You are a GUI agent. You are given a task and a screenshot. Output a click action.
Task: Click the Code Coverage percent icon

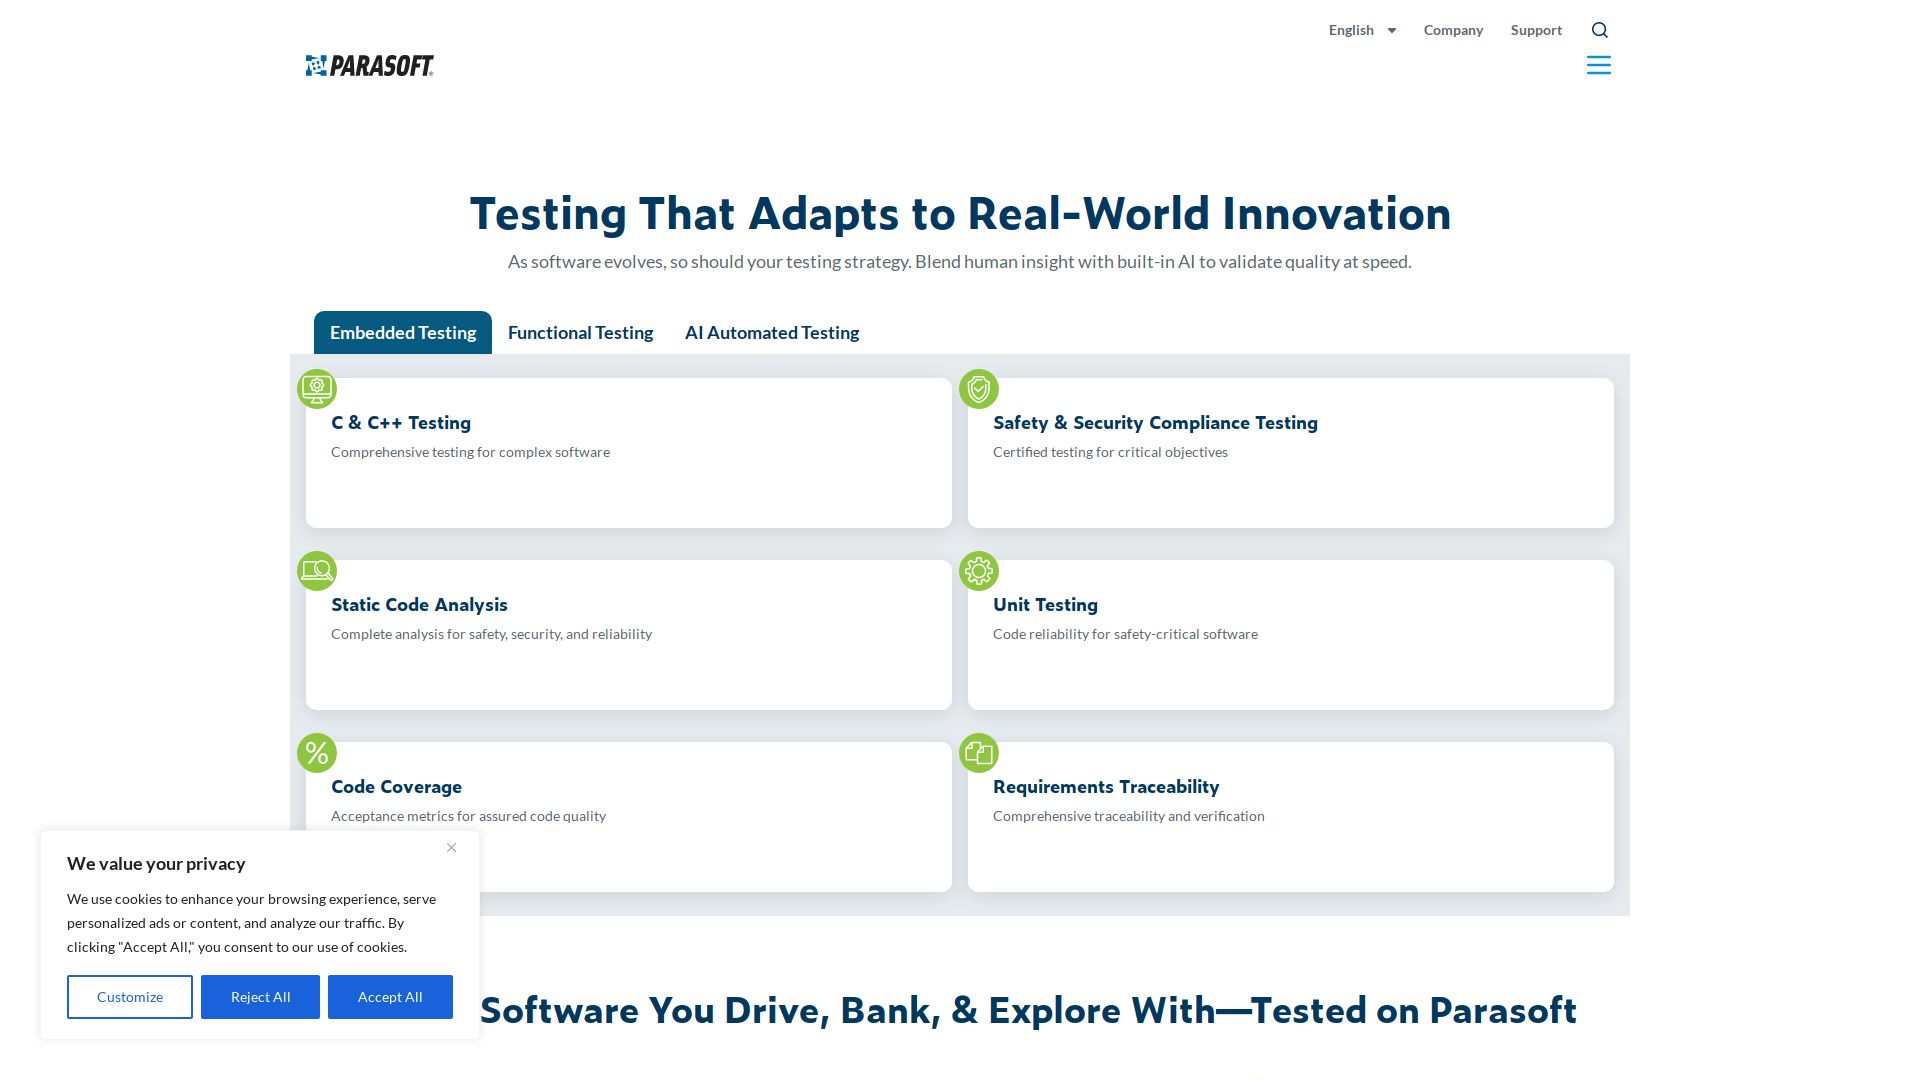point(317,753)
